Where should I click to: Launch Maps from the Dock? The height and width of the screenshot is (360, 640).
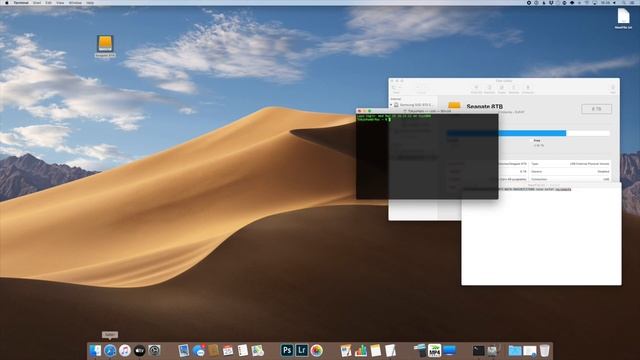(x=258, y=350)
